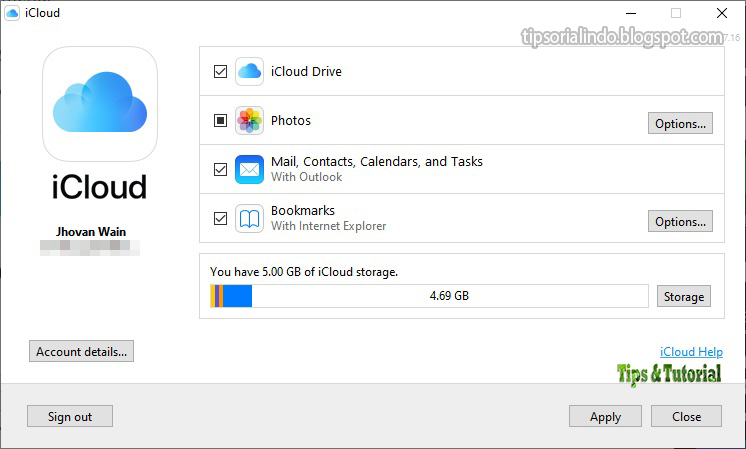Click the 4.69 GB free storage area

click(450, 296)
